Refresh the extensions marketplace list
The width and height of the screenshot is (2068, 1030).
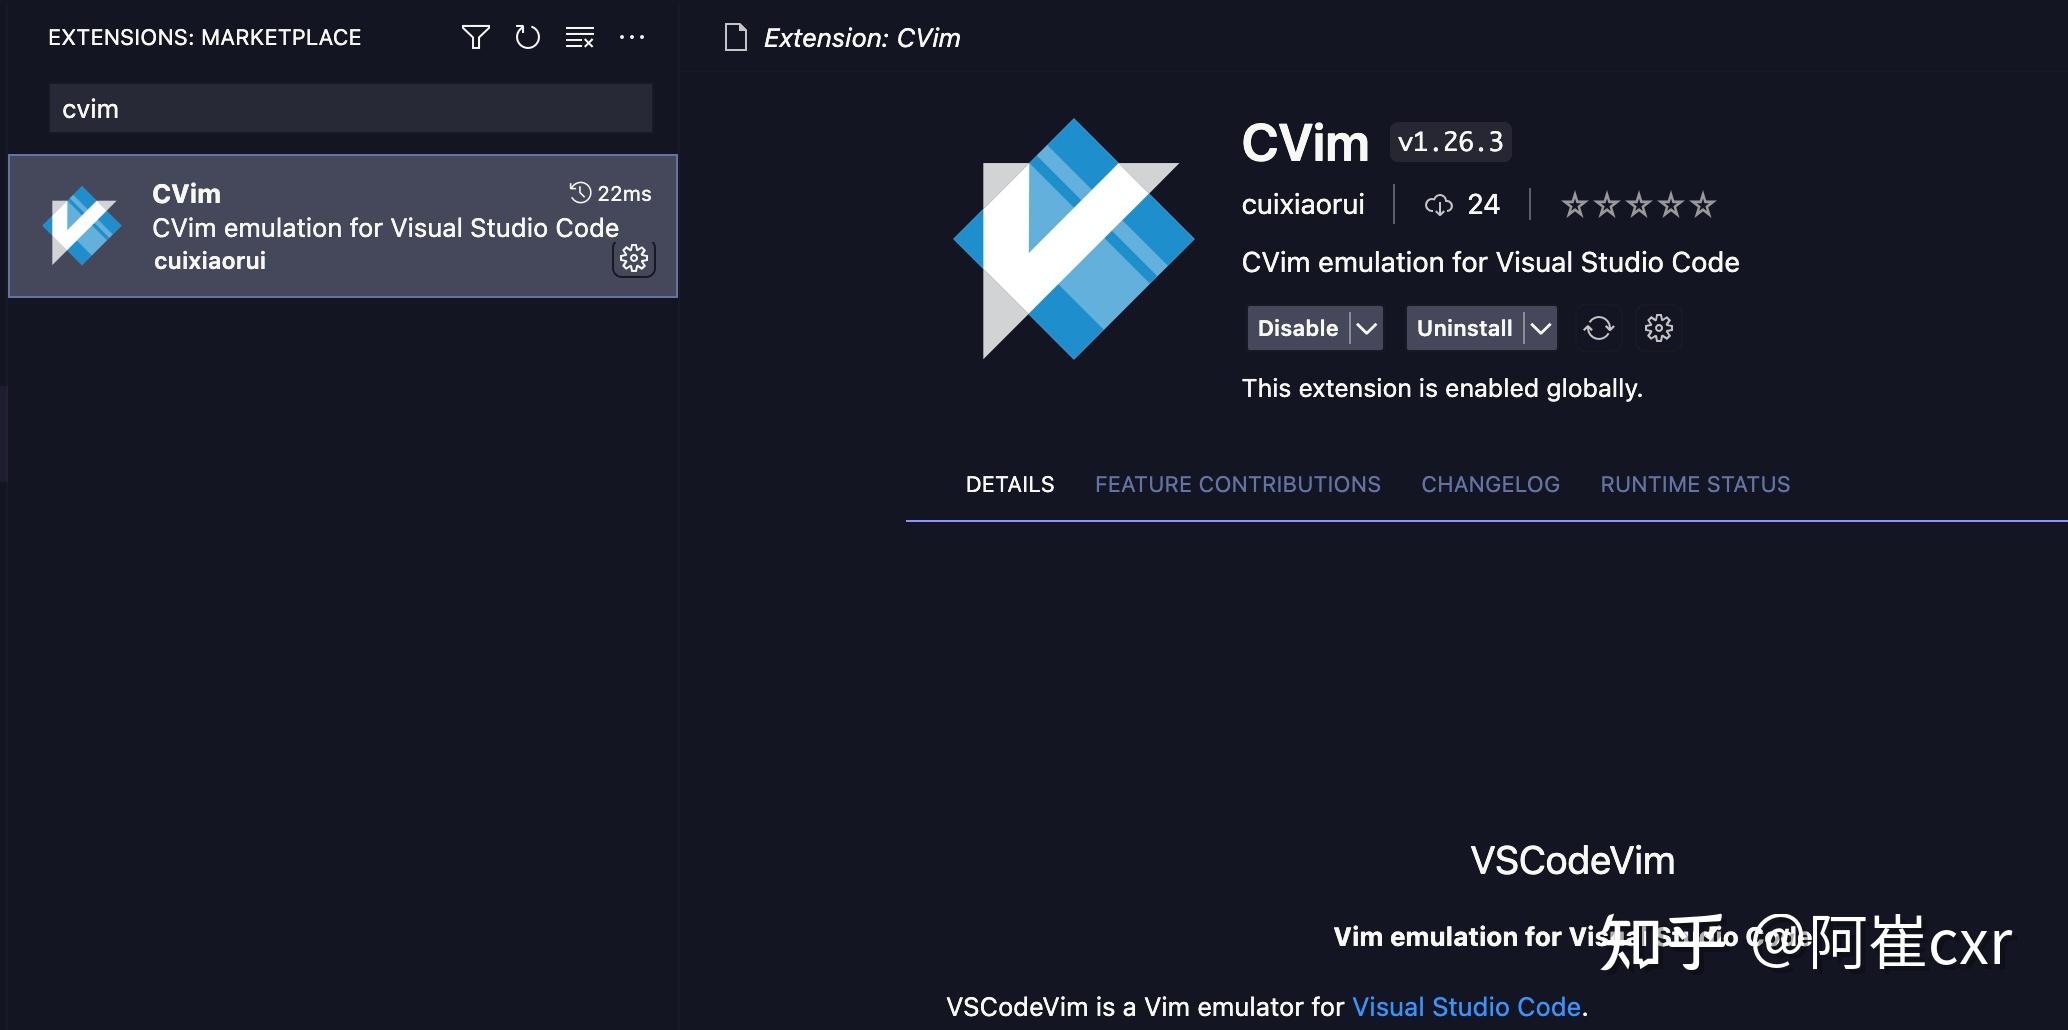point(527,37)
